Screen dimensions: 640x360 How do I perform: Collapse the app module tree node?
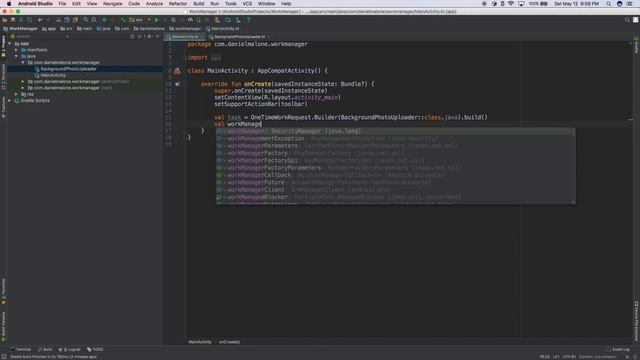tap(10, 43)
